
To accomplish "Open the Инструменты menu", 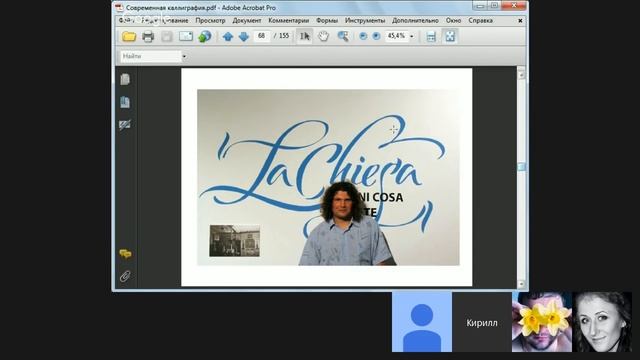I will pyautogui.click(x=365, y=20).
